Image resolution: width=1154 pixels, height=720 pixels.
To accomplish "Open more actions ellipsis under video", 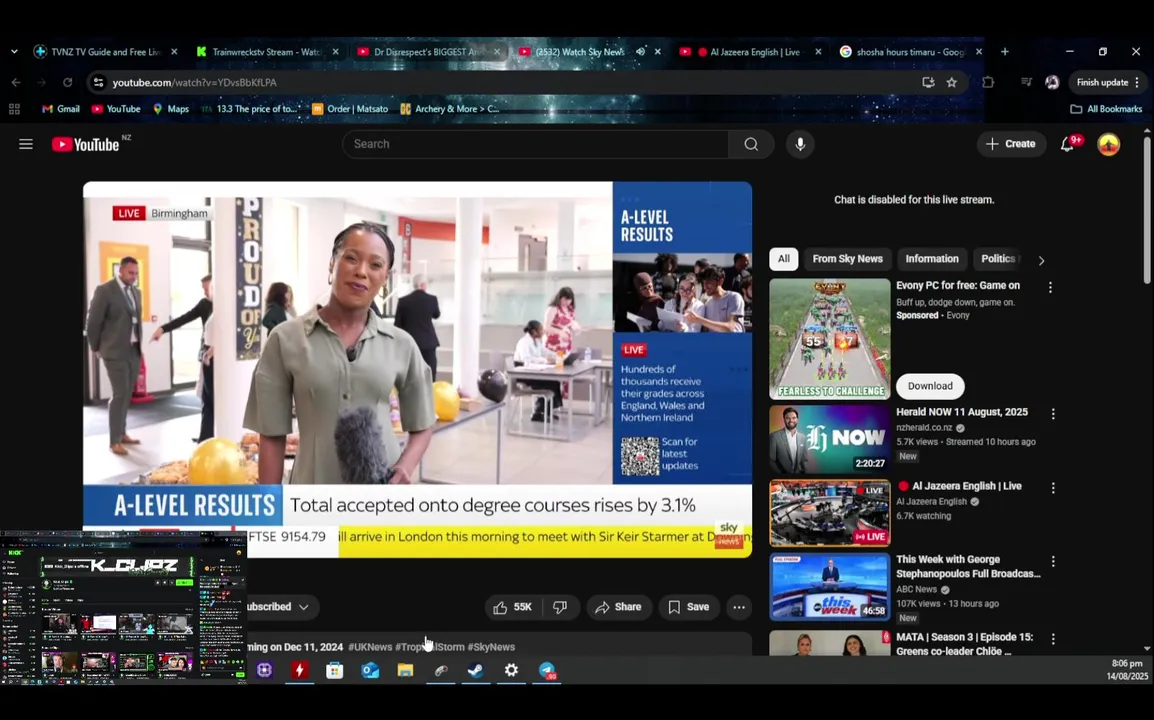I will click(x=739, y=607).
